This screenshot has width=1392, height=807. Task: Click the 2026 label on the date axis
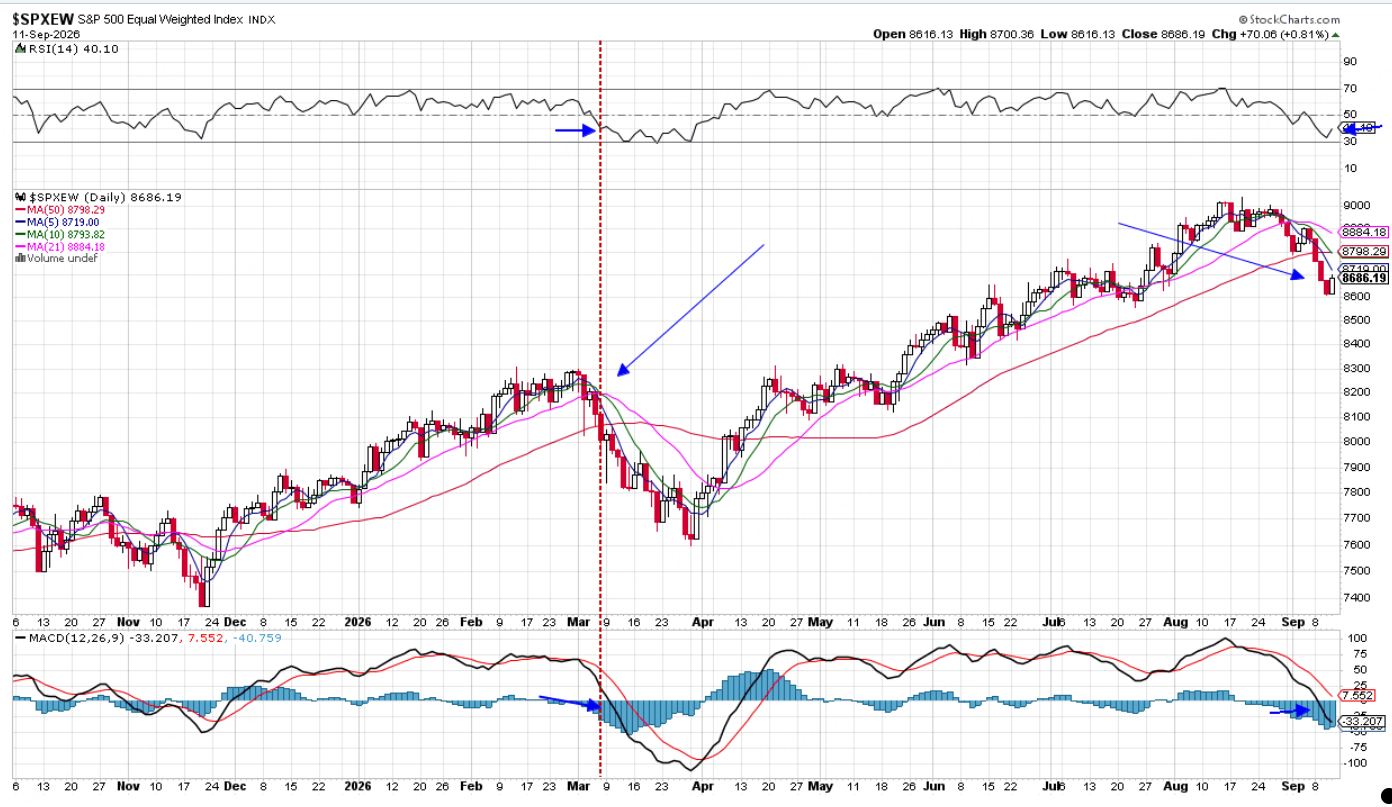point(358,621)
